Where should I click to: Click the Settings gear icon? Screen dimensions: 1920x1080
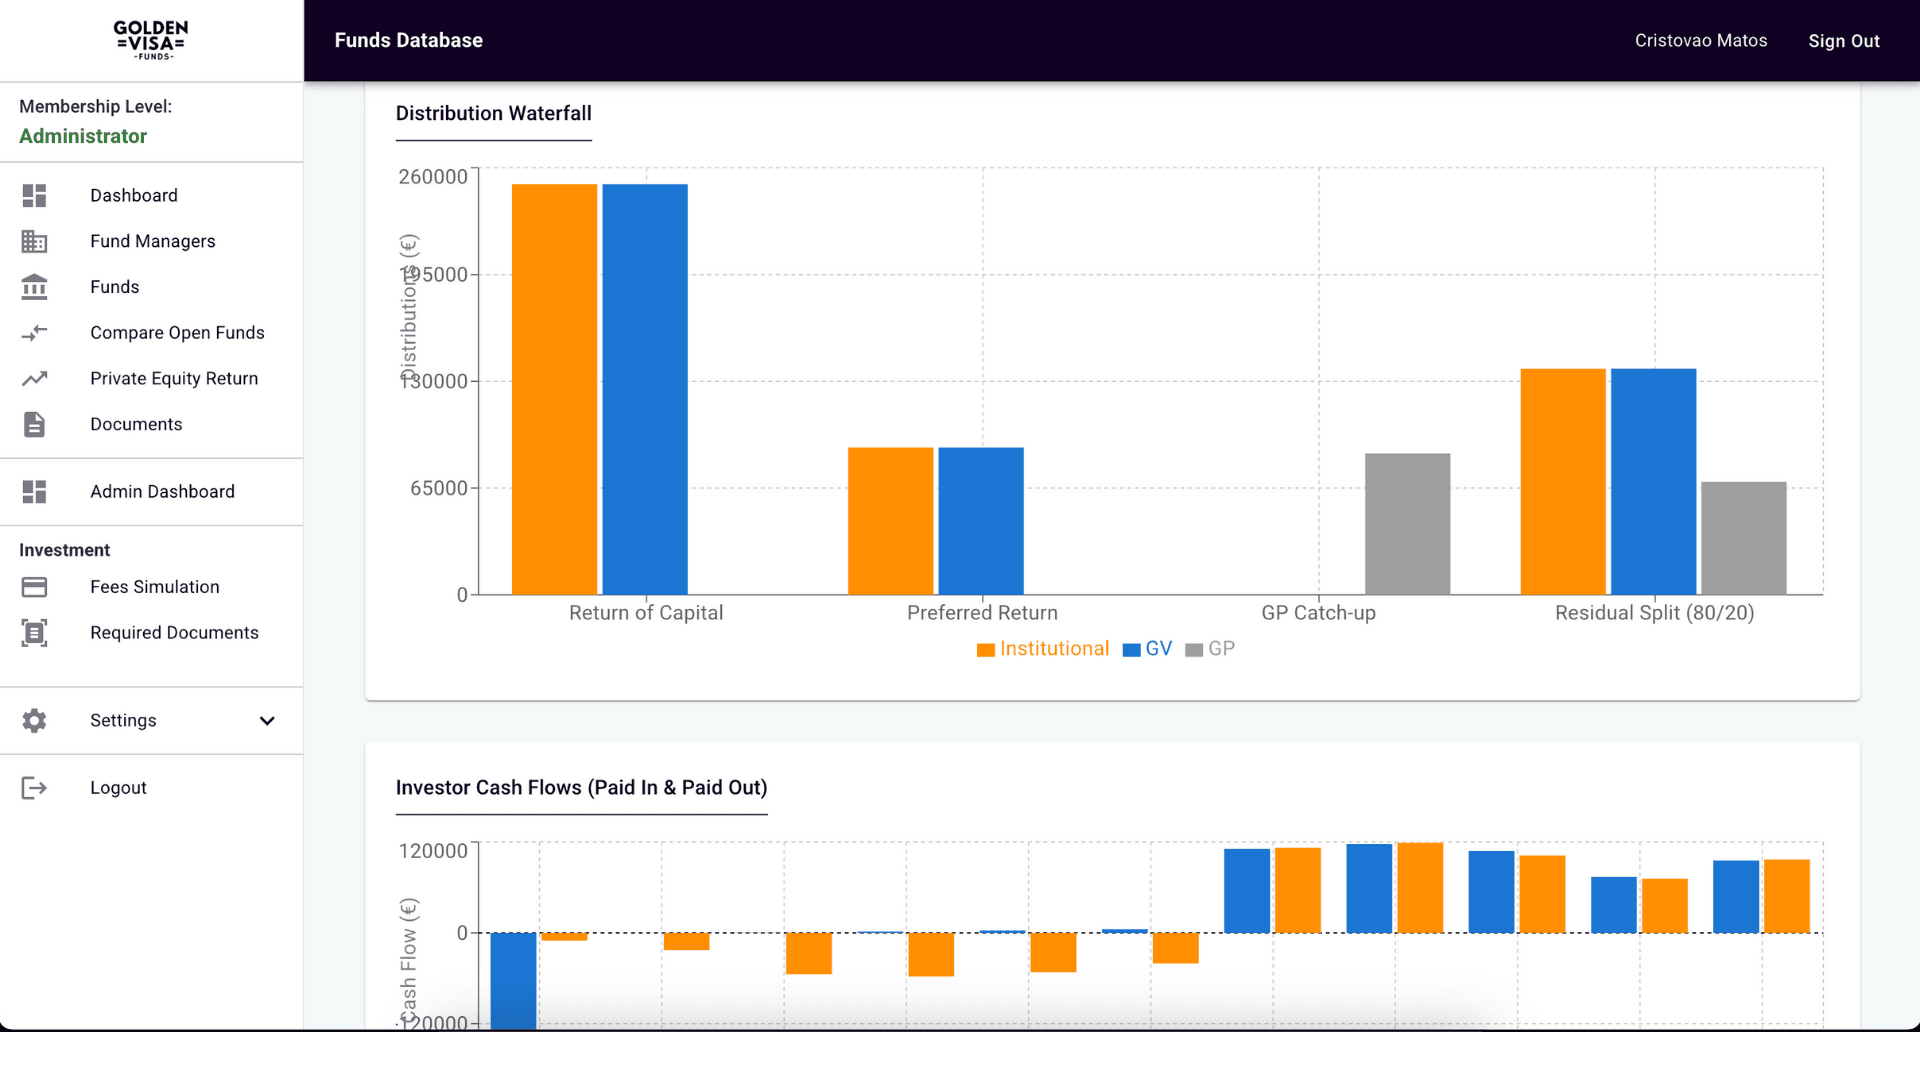click(x=34, y=720)
